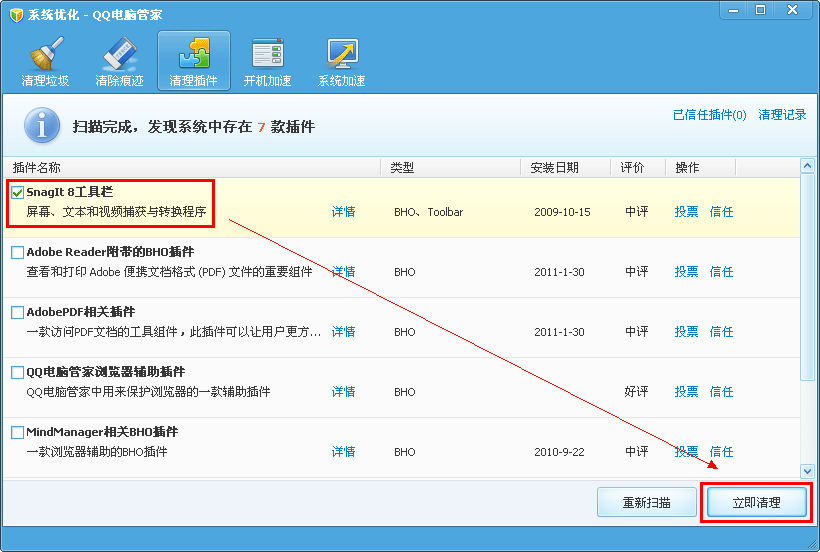Screen dimensions: 820x552
Task: Sort by the 类型 column header
Action: (451, 168)
